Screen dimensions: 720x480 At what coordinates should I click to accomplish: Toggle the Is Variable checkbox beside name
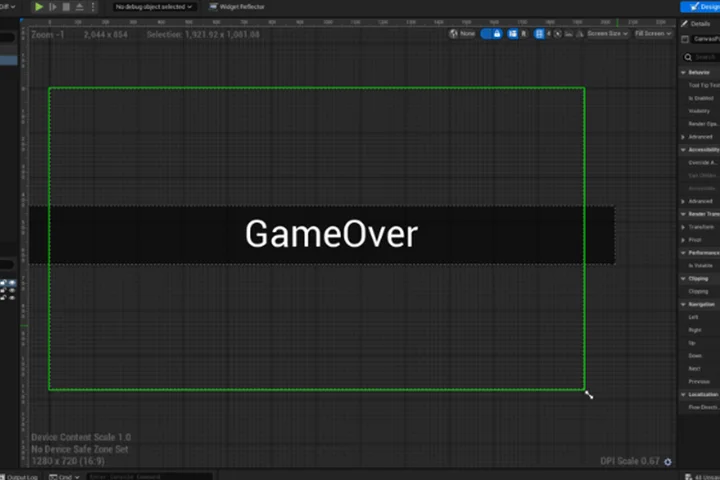pos(685,39)
